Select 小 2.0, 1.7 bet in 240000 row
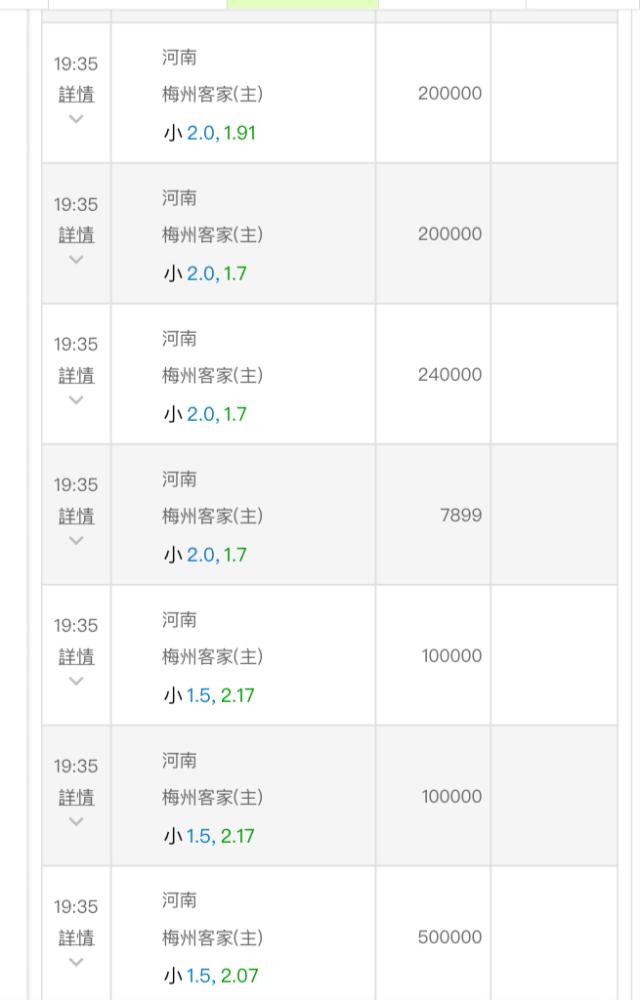640x1000 pixels. (x=205, y=414)
